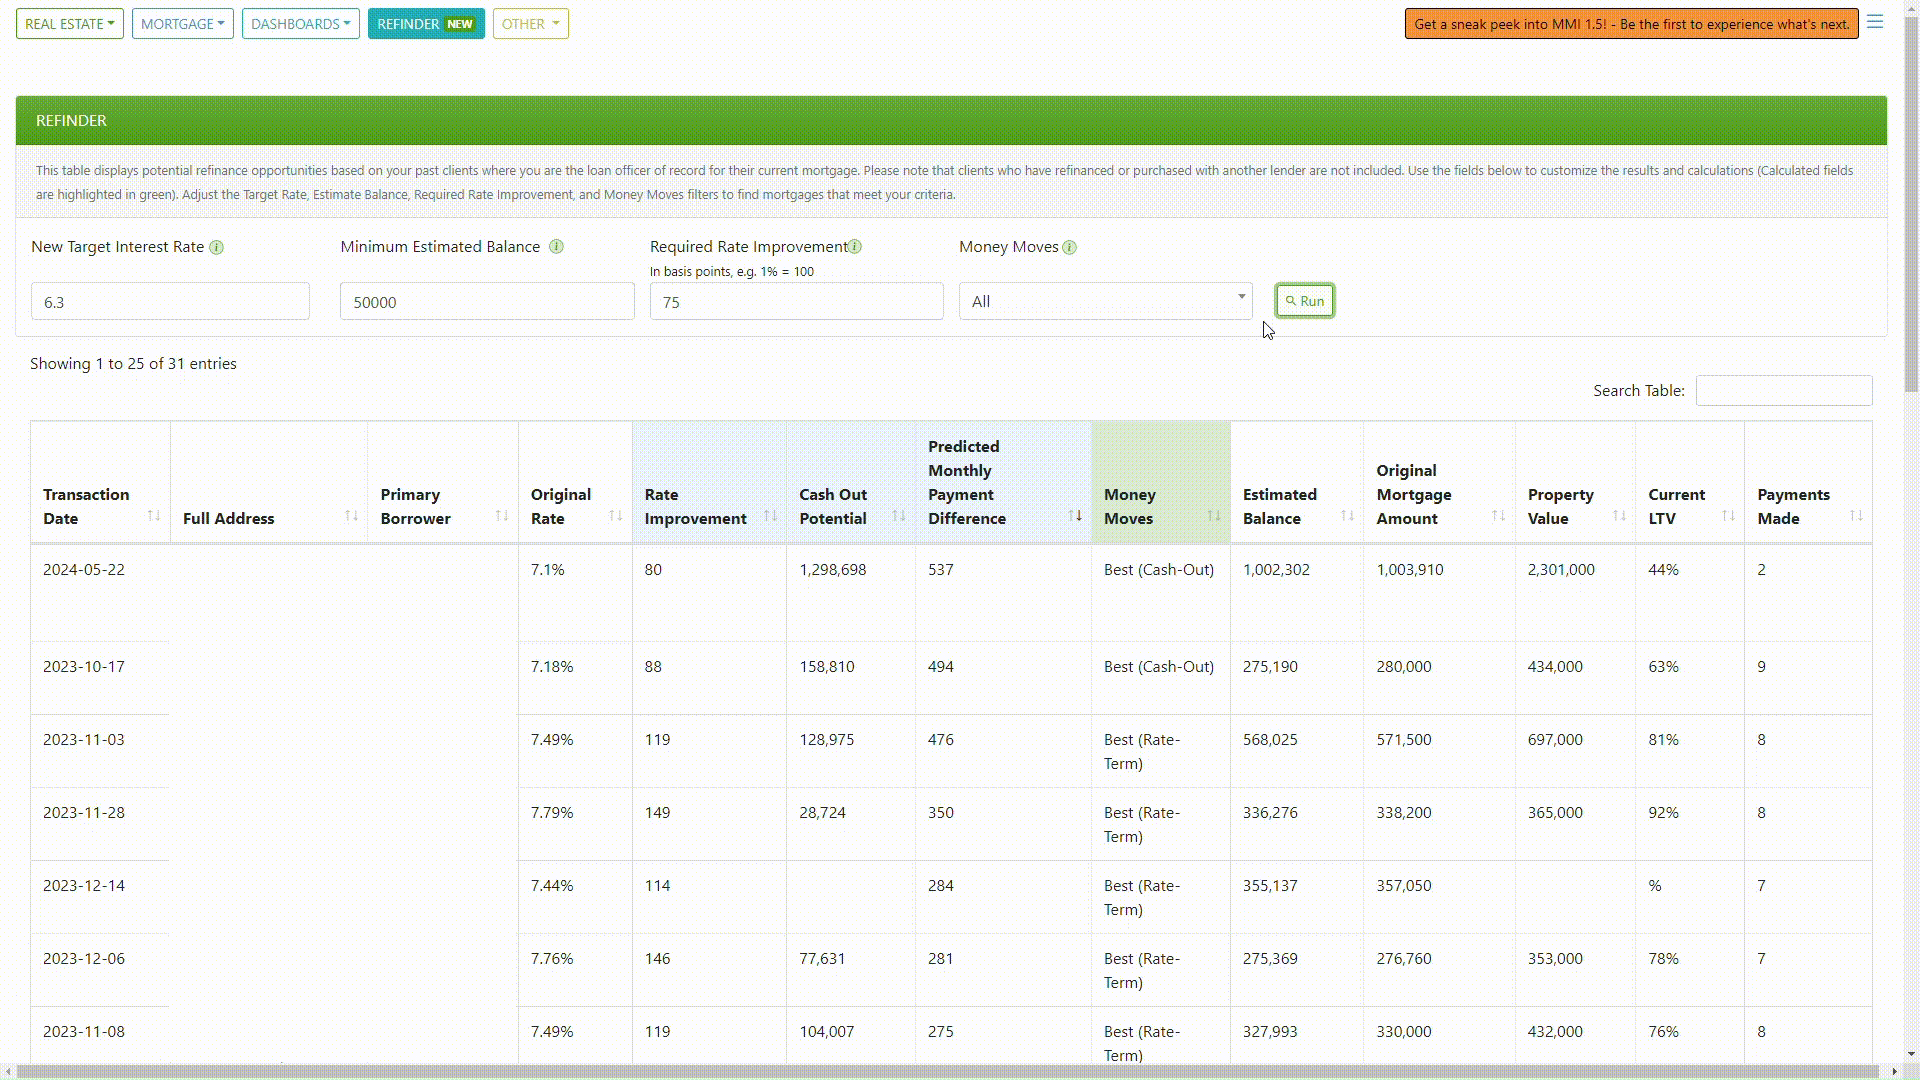Open the OTHER dropdown menu
Image resolution: width=1920 pixels, height=1080 pixels.
(530, 24)
